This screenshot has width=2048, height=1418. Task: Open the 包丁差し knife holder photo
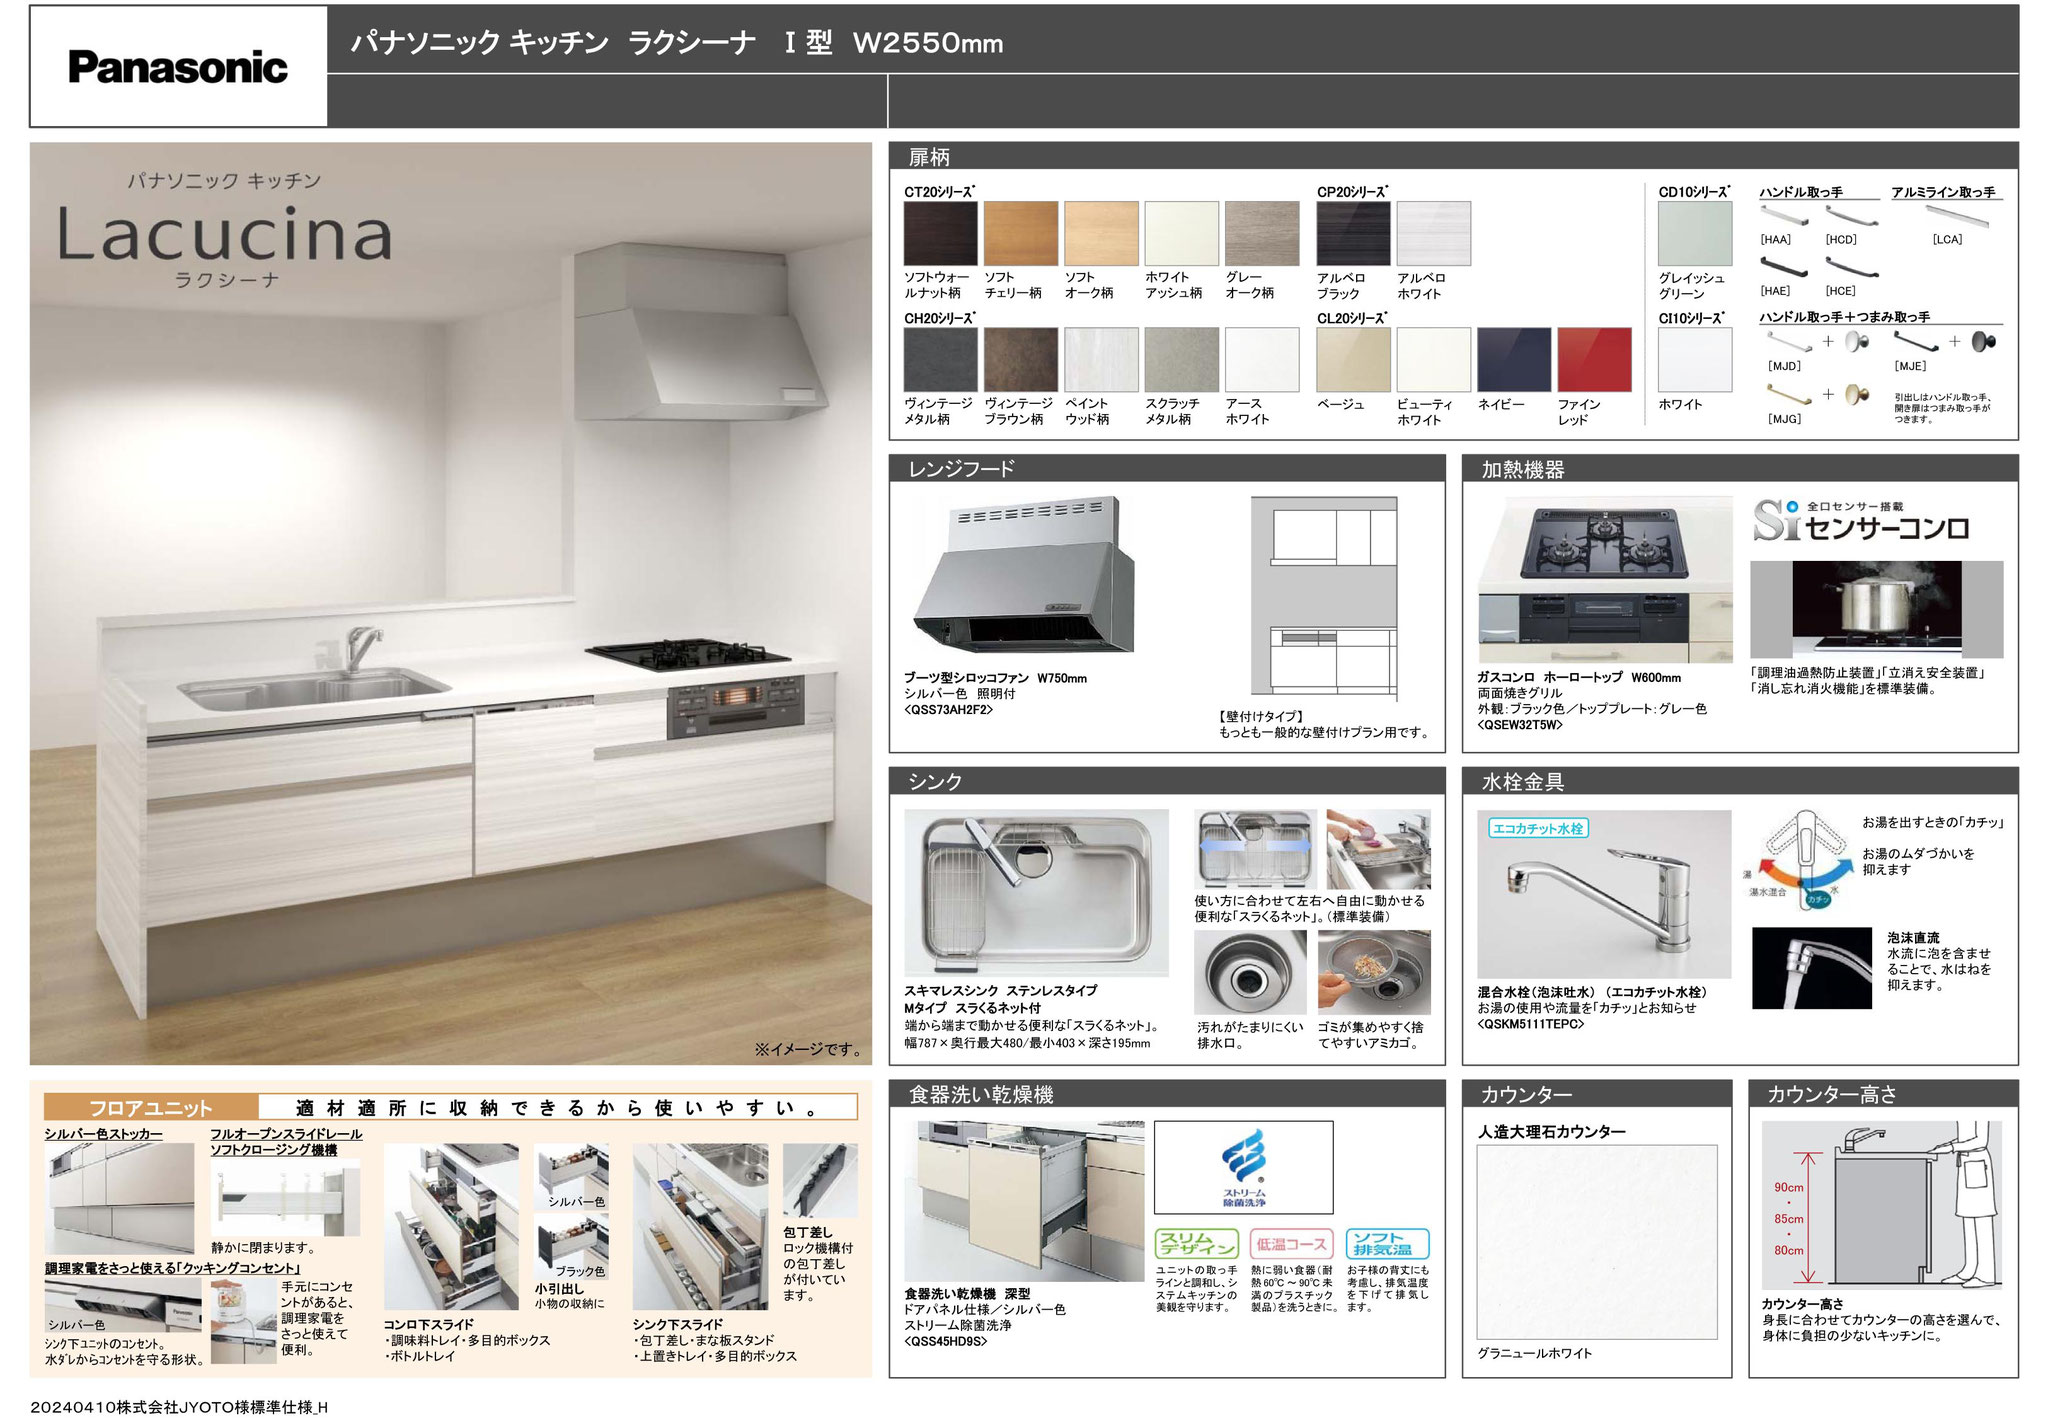[820, 1180]
